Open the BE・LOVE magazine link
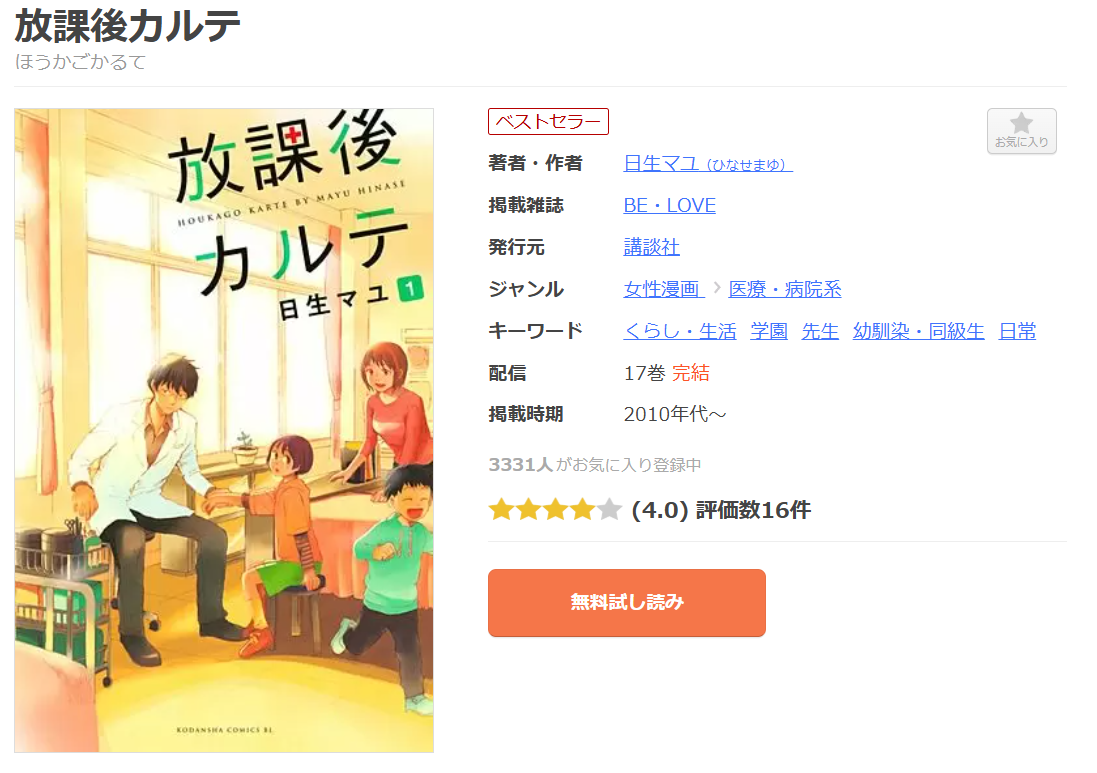 [670, 206]
